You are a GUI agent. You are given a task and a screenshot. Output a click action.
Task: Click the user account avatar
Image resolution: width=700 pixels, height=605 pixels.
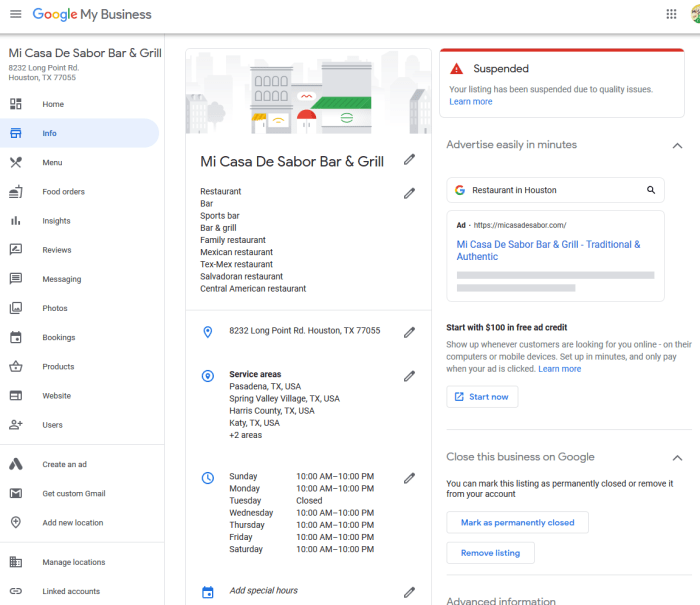click(696, 14)
